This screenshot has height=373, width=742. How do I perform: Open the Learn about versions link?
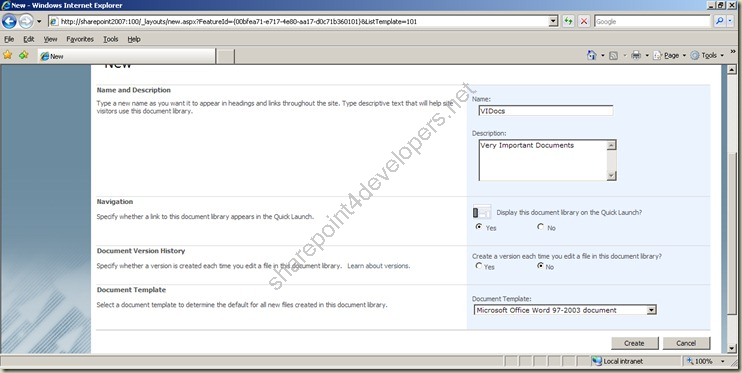pos(378,266)
